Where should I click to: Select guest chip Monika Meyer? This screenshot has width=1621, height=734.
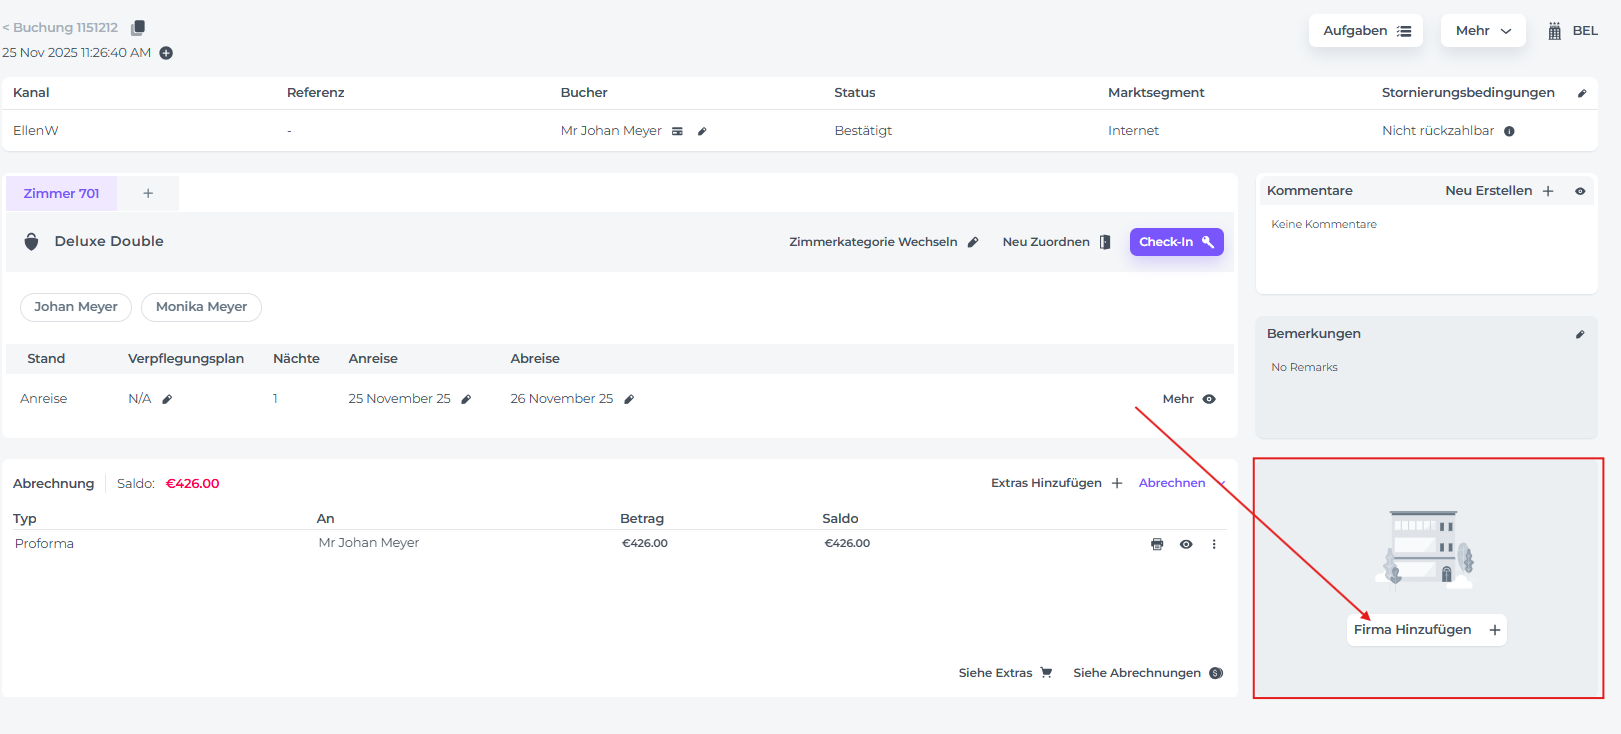pos(201,307)
